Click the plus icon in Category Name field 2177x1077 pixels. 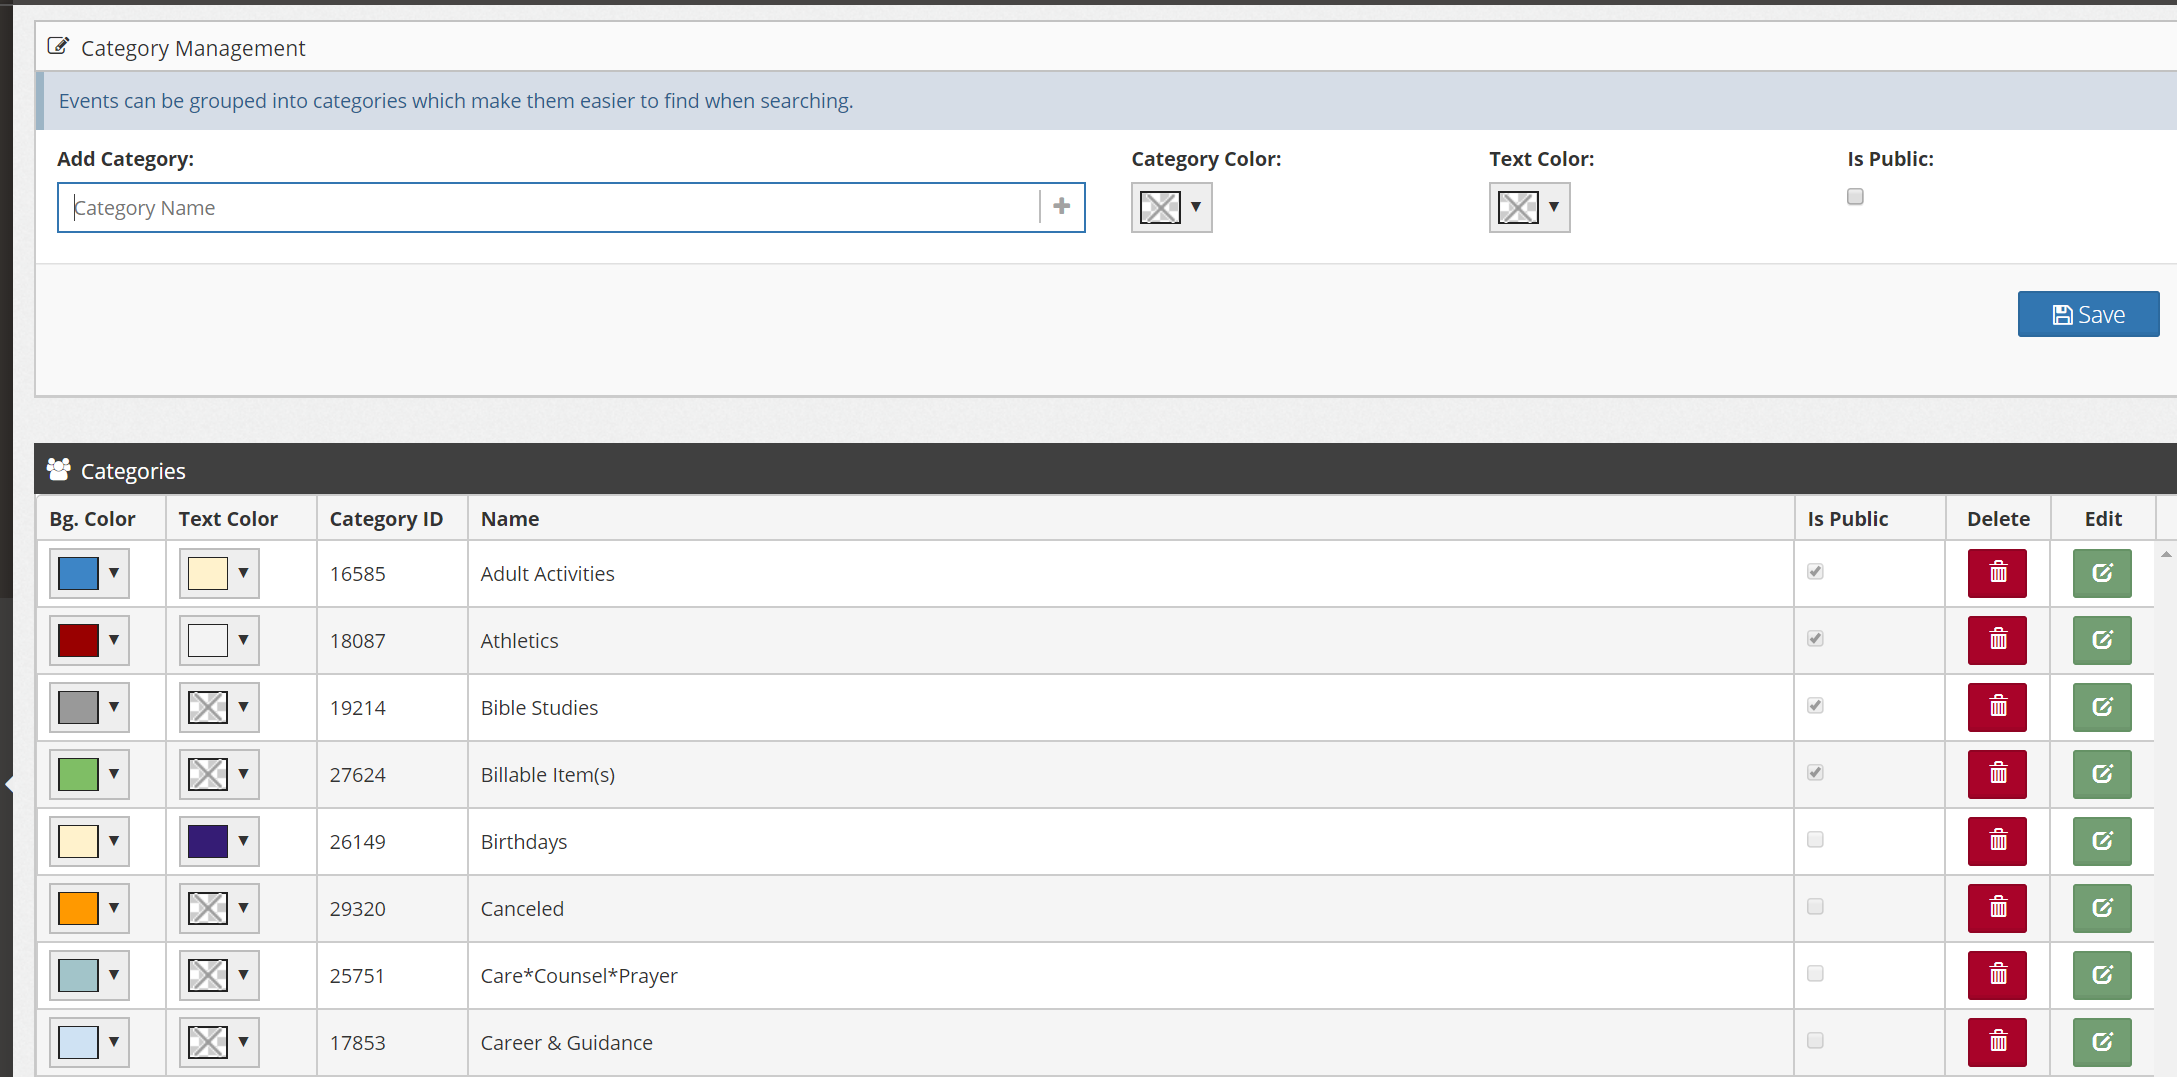(1062, 206)
